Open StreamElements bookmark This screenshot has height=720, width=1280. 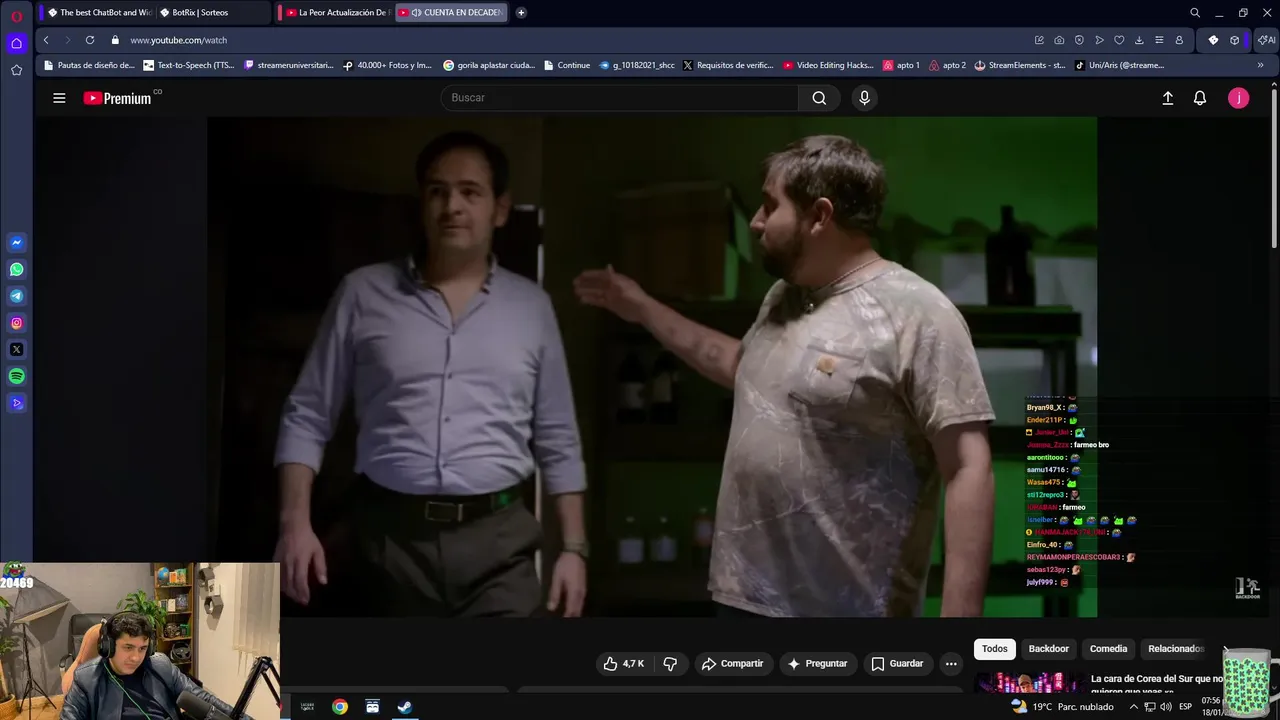(1020, 65)
